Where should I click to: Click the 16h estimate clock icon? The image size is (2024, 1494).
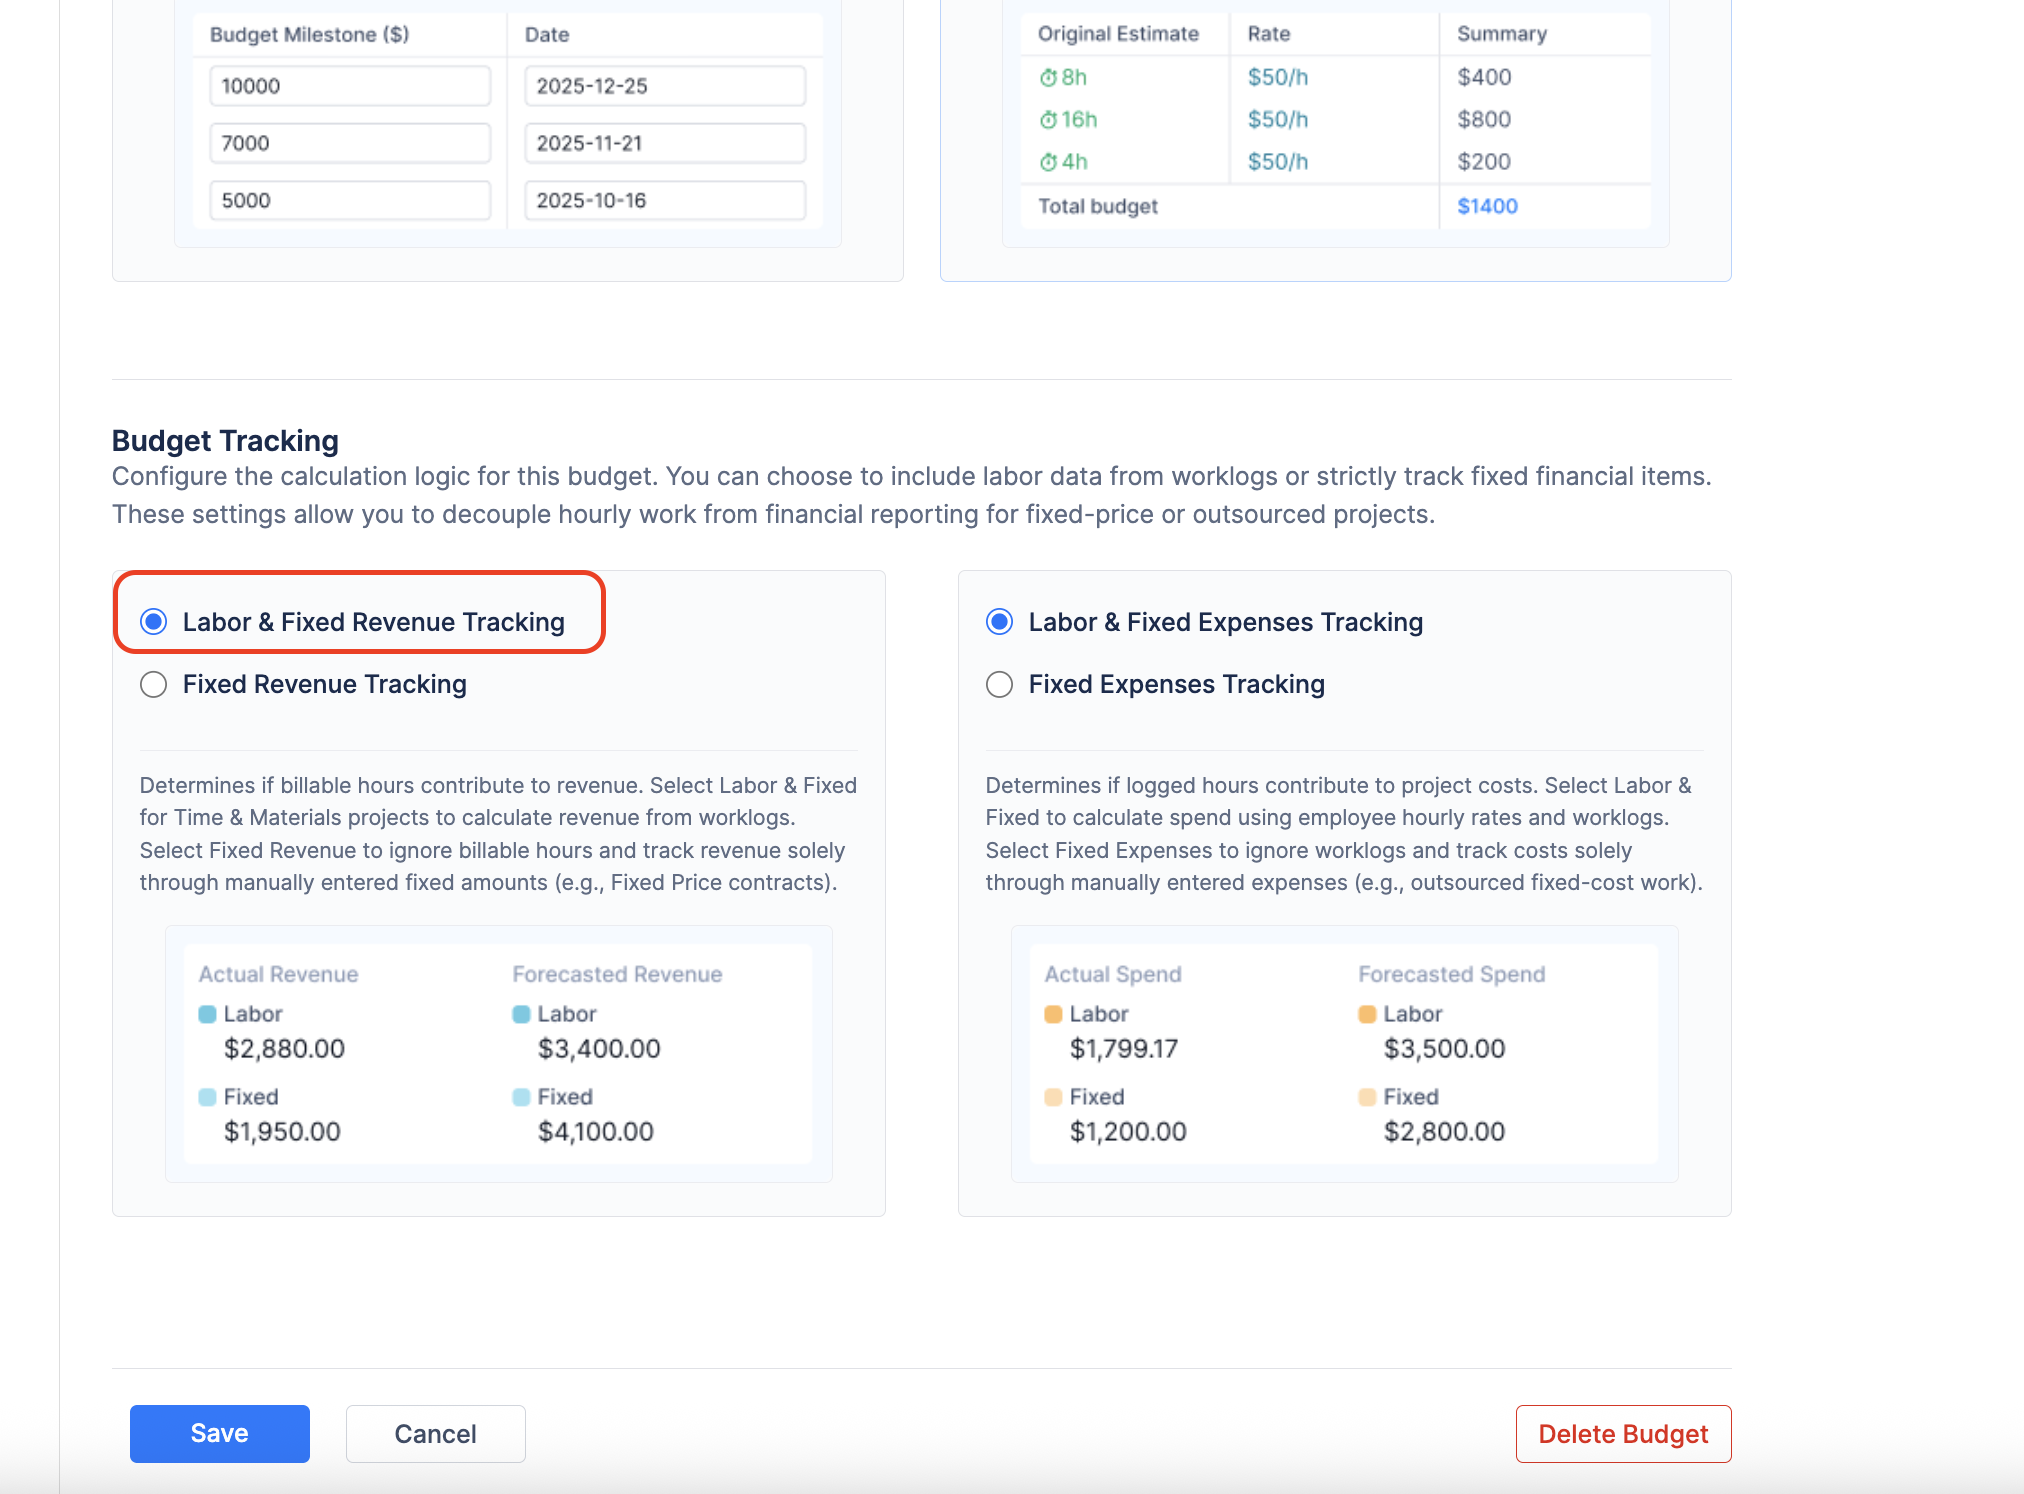click(x=1048, y=120)
